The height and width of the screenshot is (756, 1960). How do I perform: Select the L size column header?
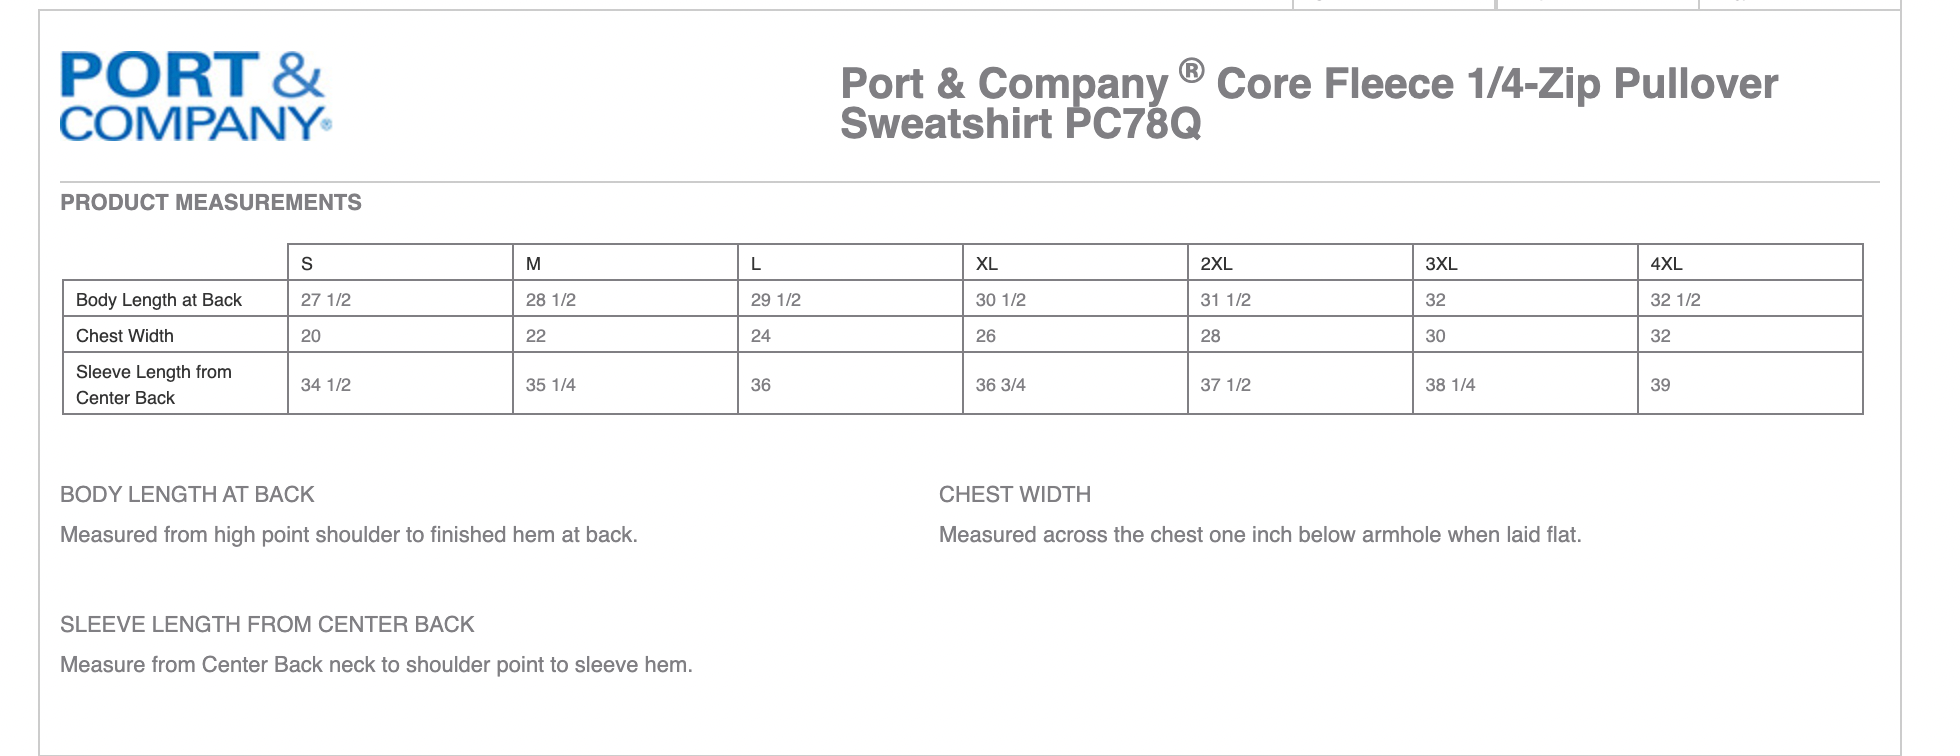[756, 264]
